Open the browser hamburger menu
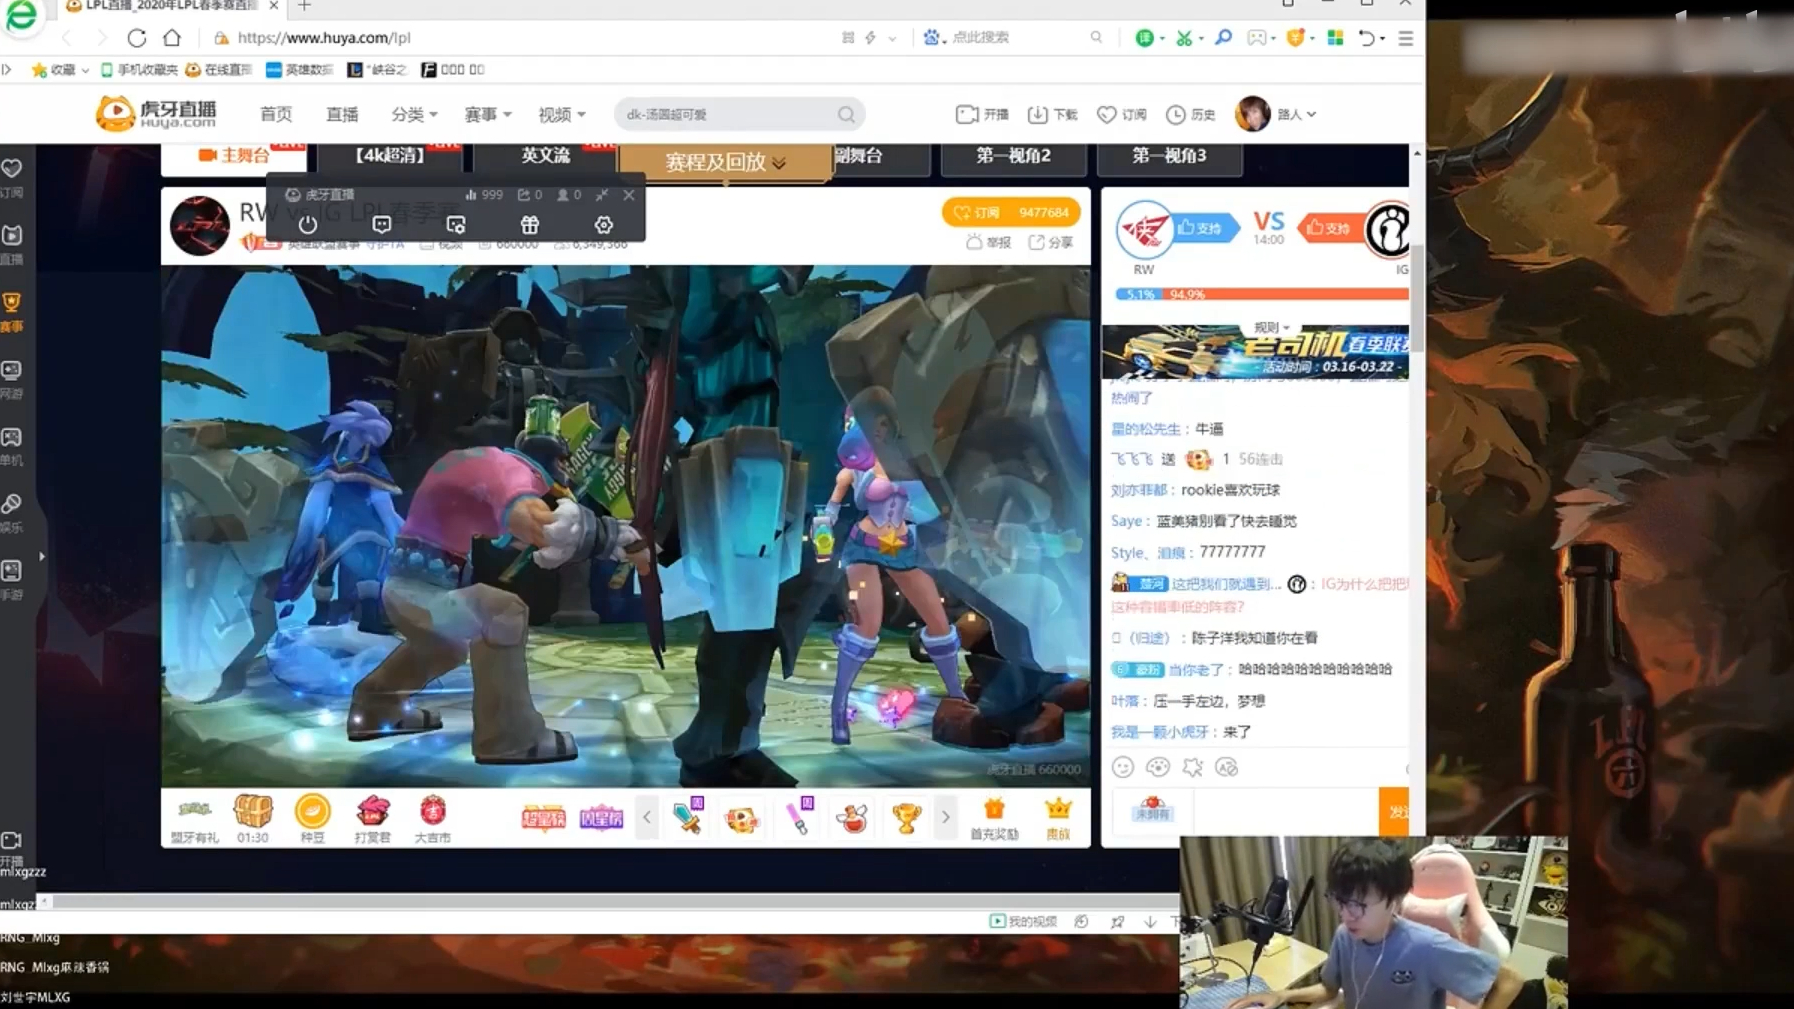This screenshot has width=1794, height=1009. (1406, 38)
